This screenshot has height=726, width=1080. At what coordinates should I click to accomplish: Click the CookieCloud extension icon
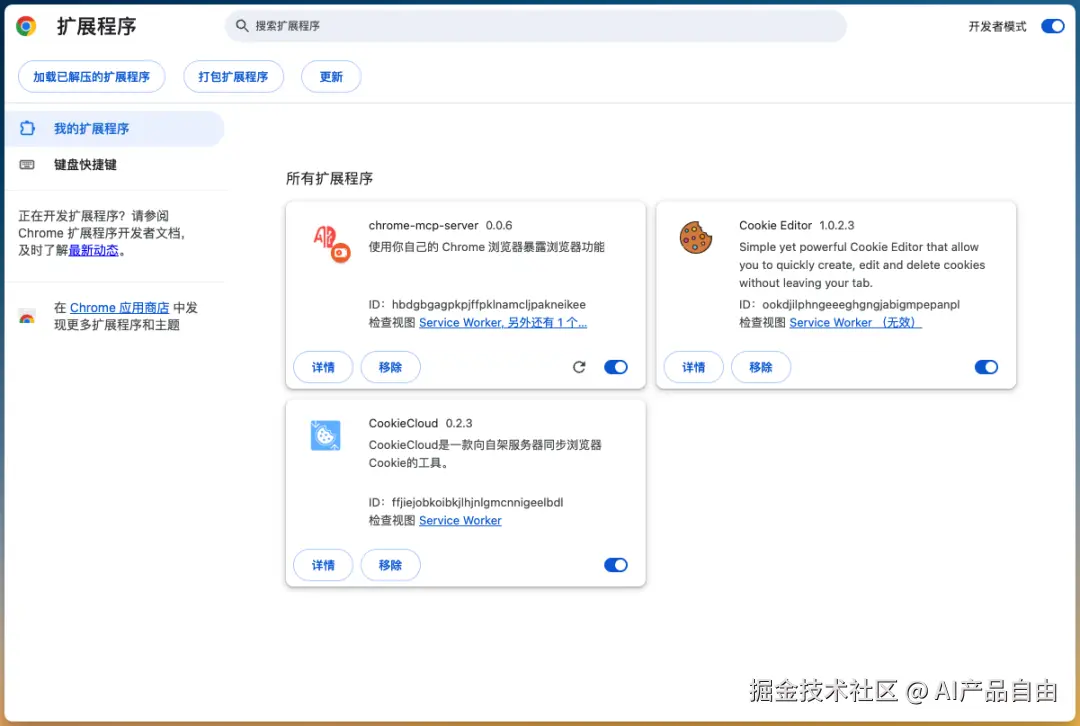(x=325, y=435)
